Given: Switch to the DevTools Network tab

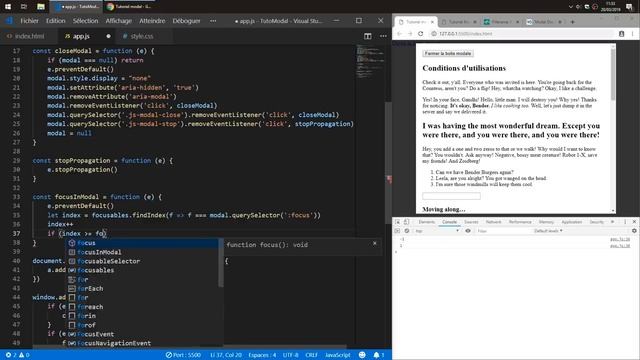Looking at the screenshot, I should pos(493,222).
